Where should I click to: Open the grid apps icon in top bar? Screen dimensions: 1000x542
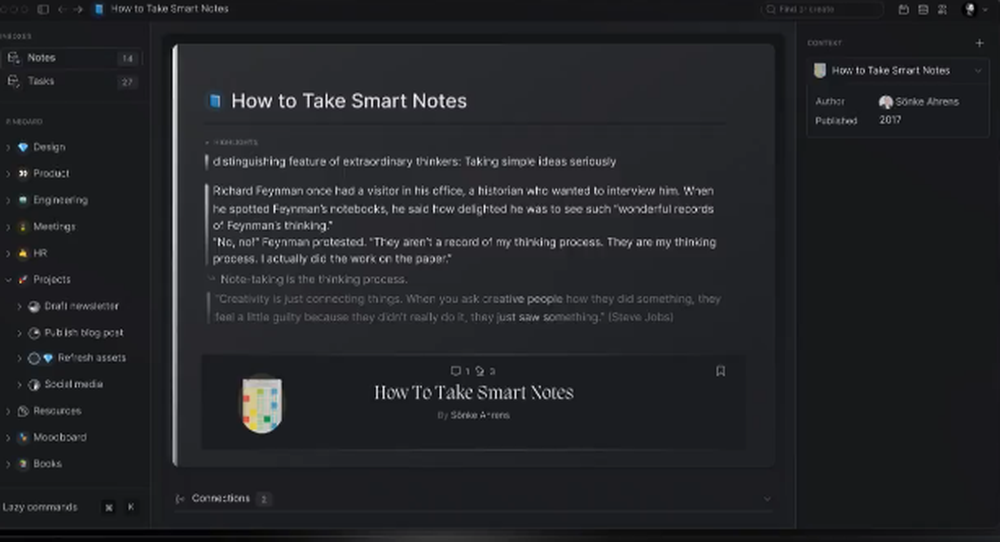click(x=942, y=10)
